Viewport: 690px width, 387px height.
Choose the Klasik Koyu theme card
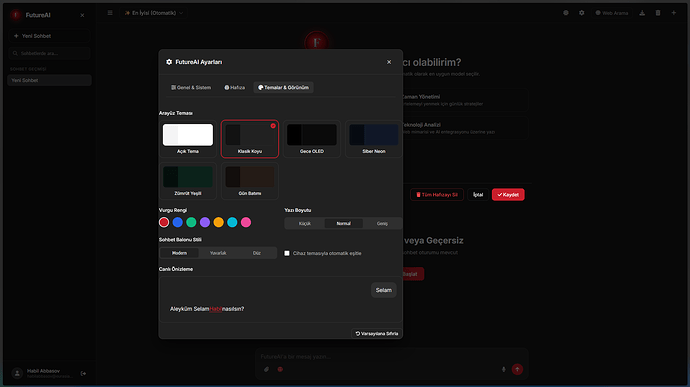pos(250,139)
